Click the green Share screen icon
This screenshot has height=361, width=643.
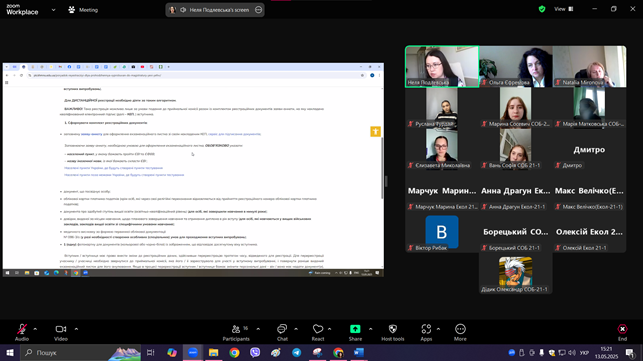[x=355, y=329]
